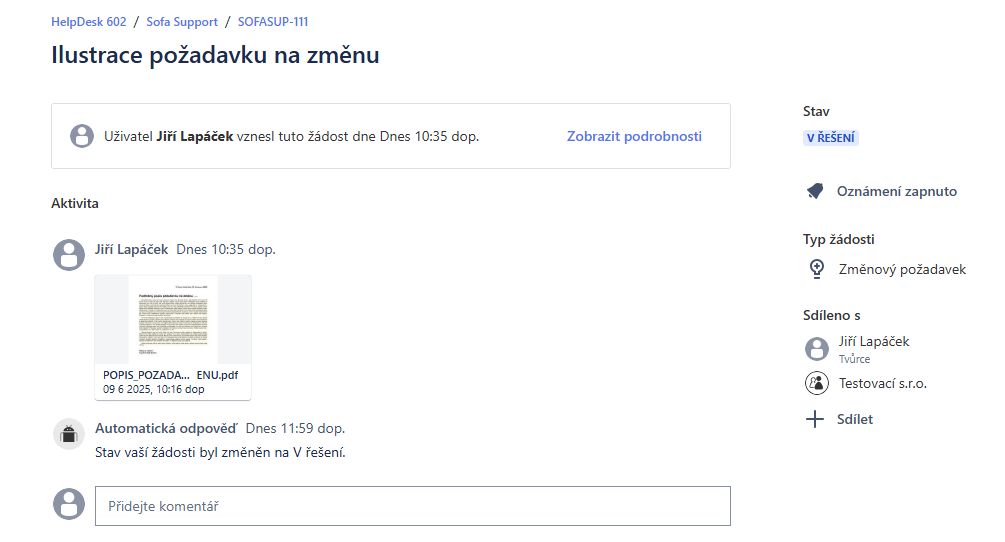Click the avatar beside the comment field
1005x542 pixels.
click(x=69, y=504)
